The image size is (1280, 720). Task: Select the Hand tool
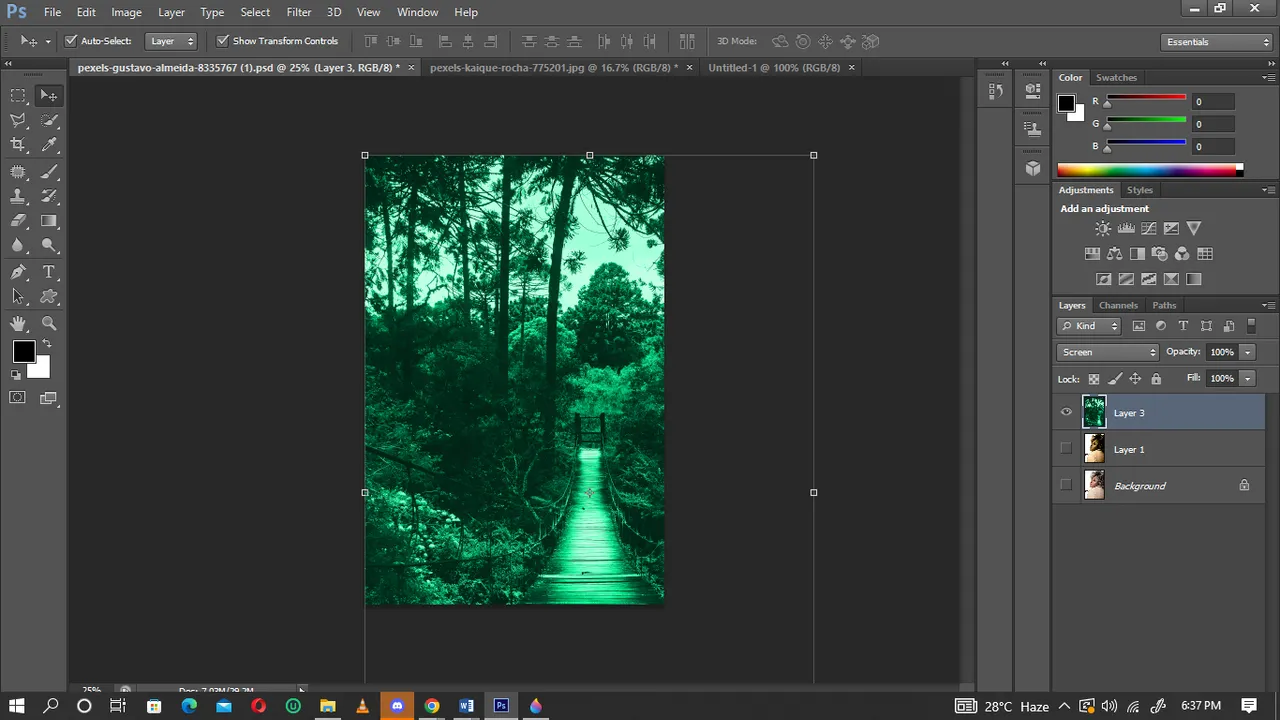tap(18, 323)
